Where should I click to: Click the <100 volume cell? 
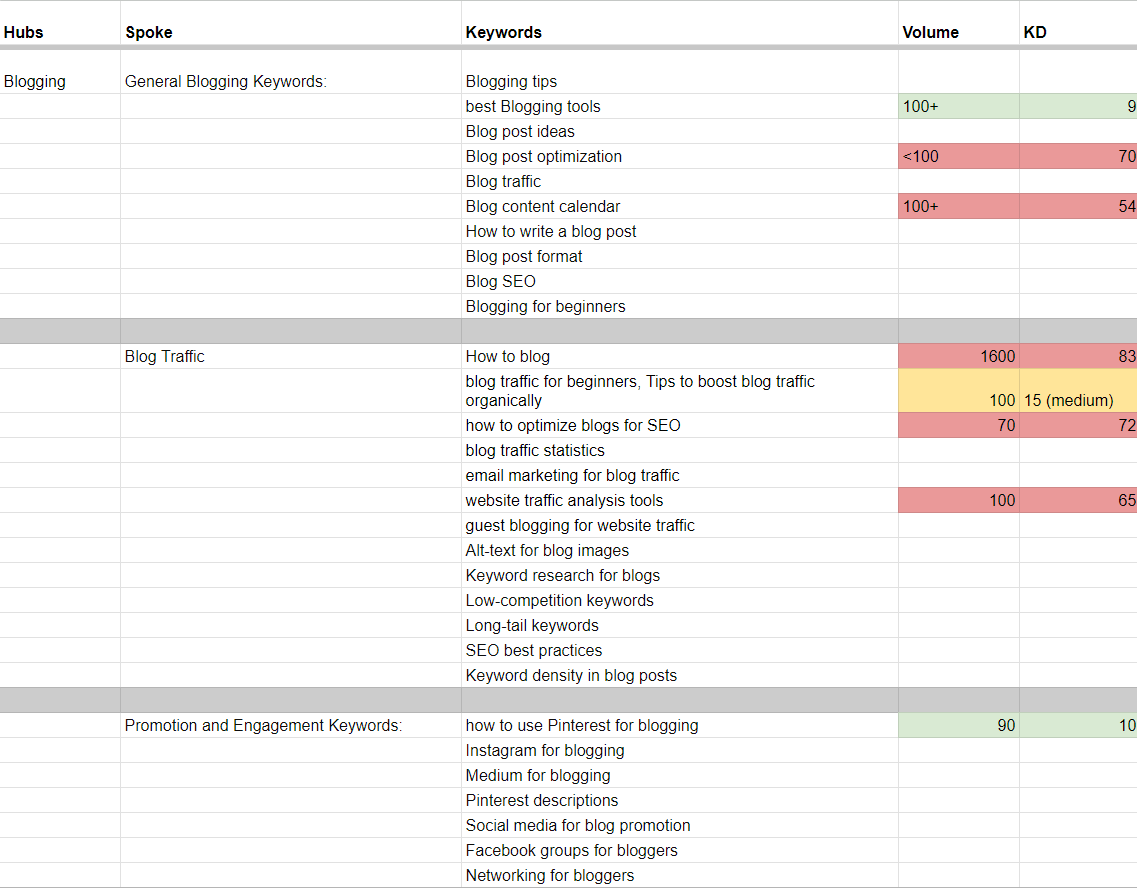click(959, 157)
